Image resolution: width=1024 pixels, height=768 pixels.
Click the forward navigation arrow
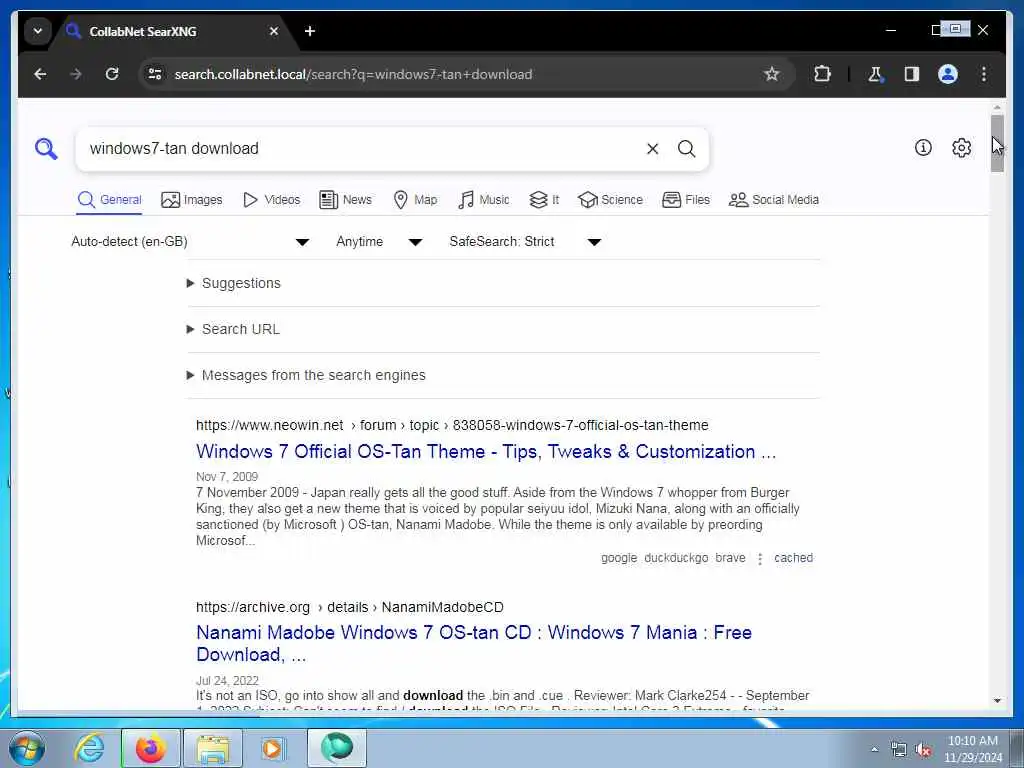pyautogui.click(x=76, y=74)
